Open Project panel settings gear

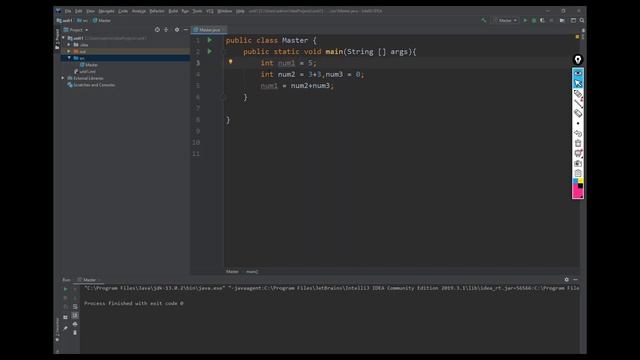tap(177, 30)
